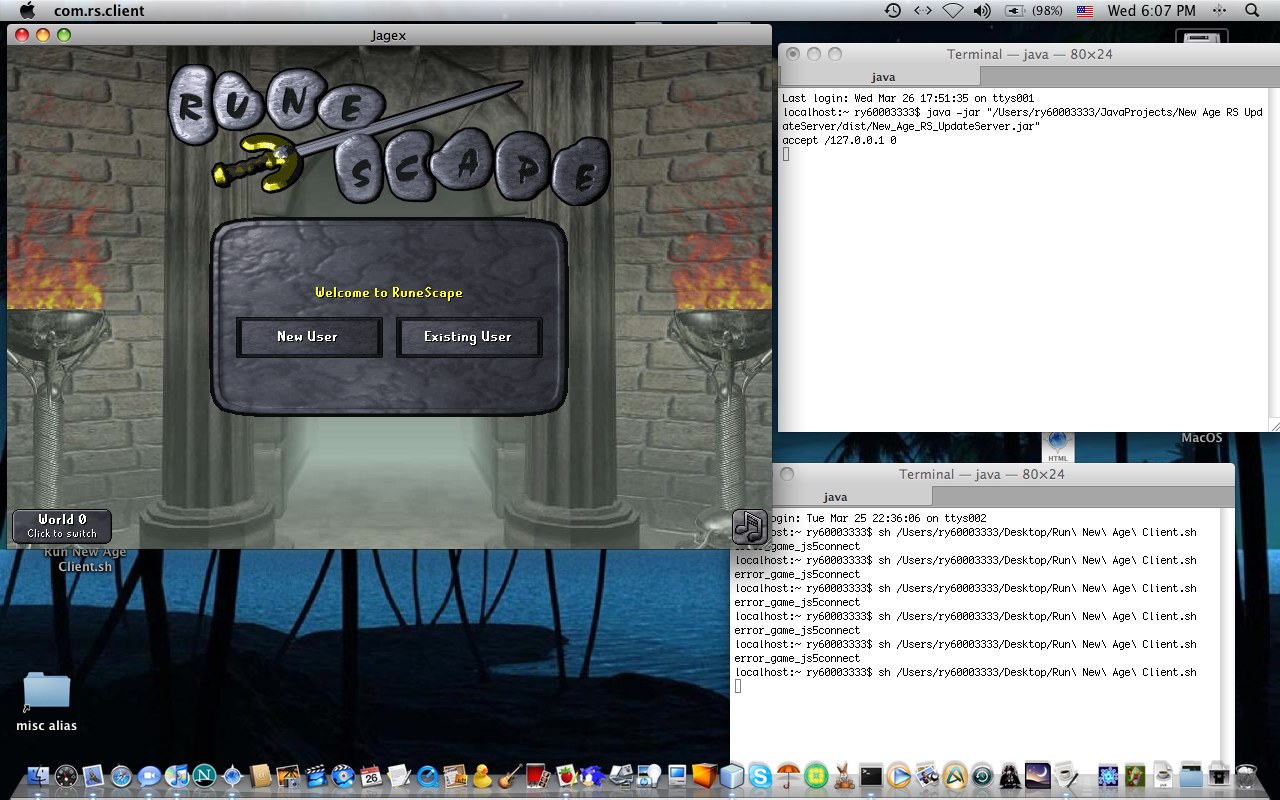Click the Jagex window title bar
1280x800 pixels.
tap(388, 35)
